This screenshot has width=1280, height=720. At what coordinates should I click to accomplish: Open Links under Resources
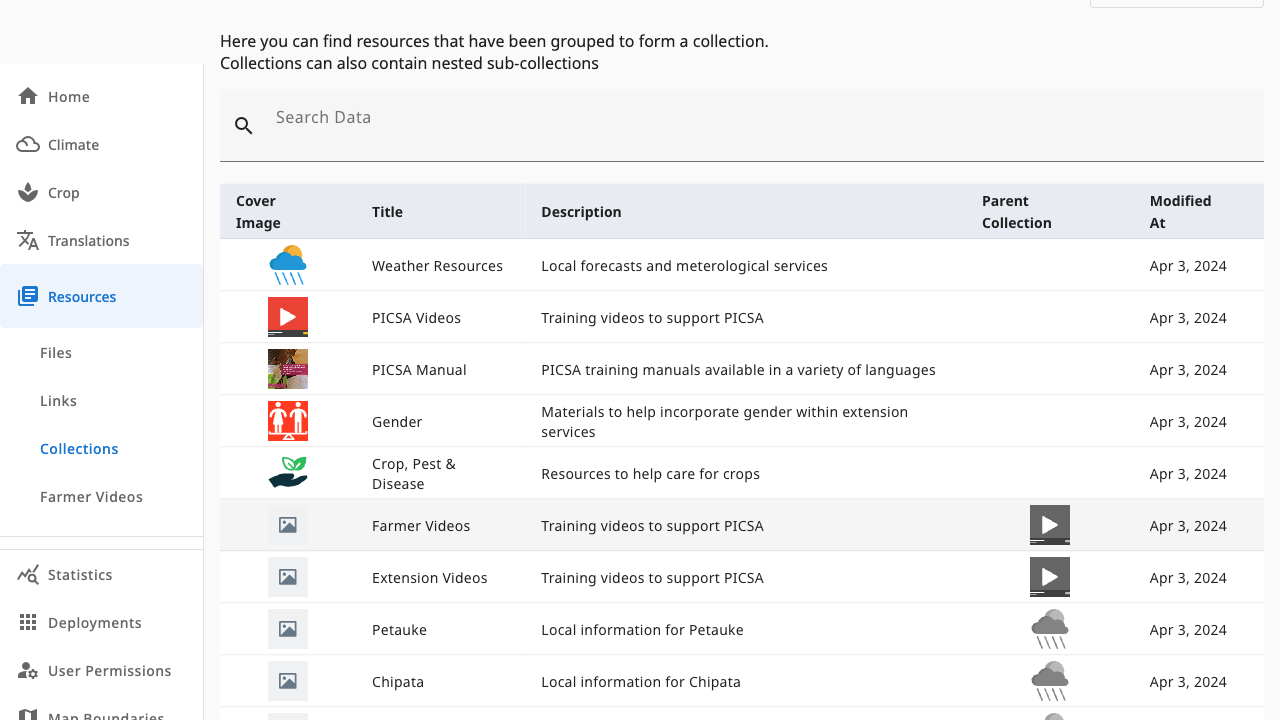point(101,400)
